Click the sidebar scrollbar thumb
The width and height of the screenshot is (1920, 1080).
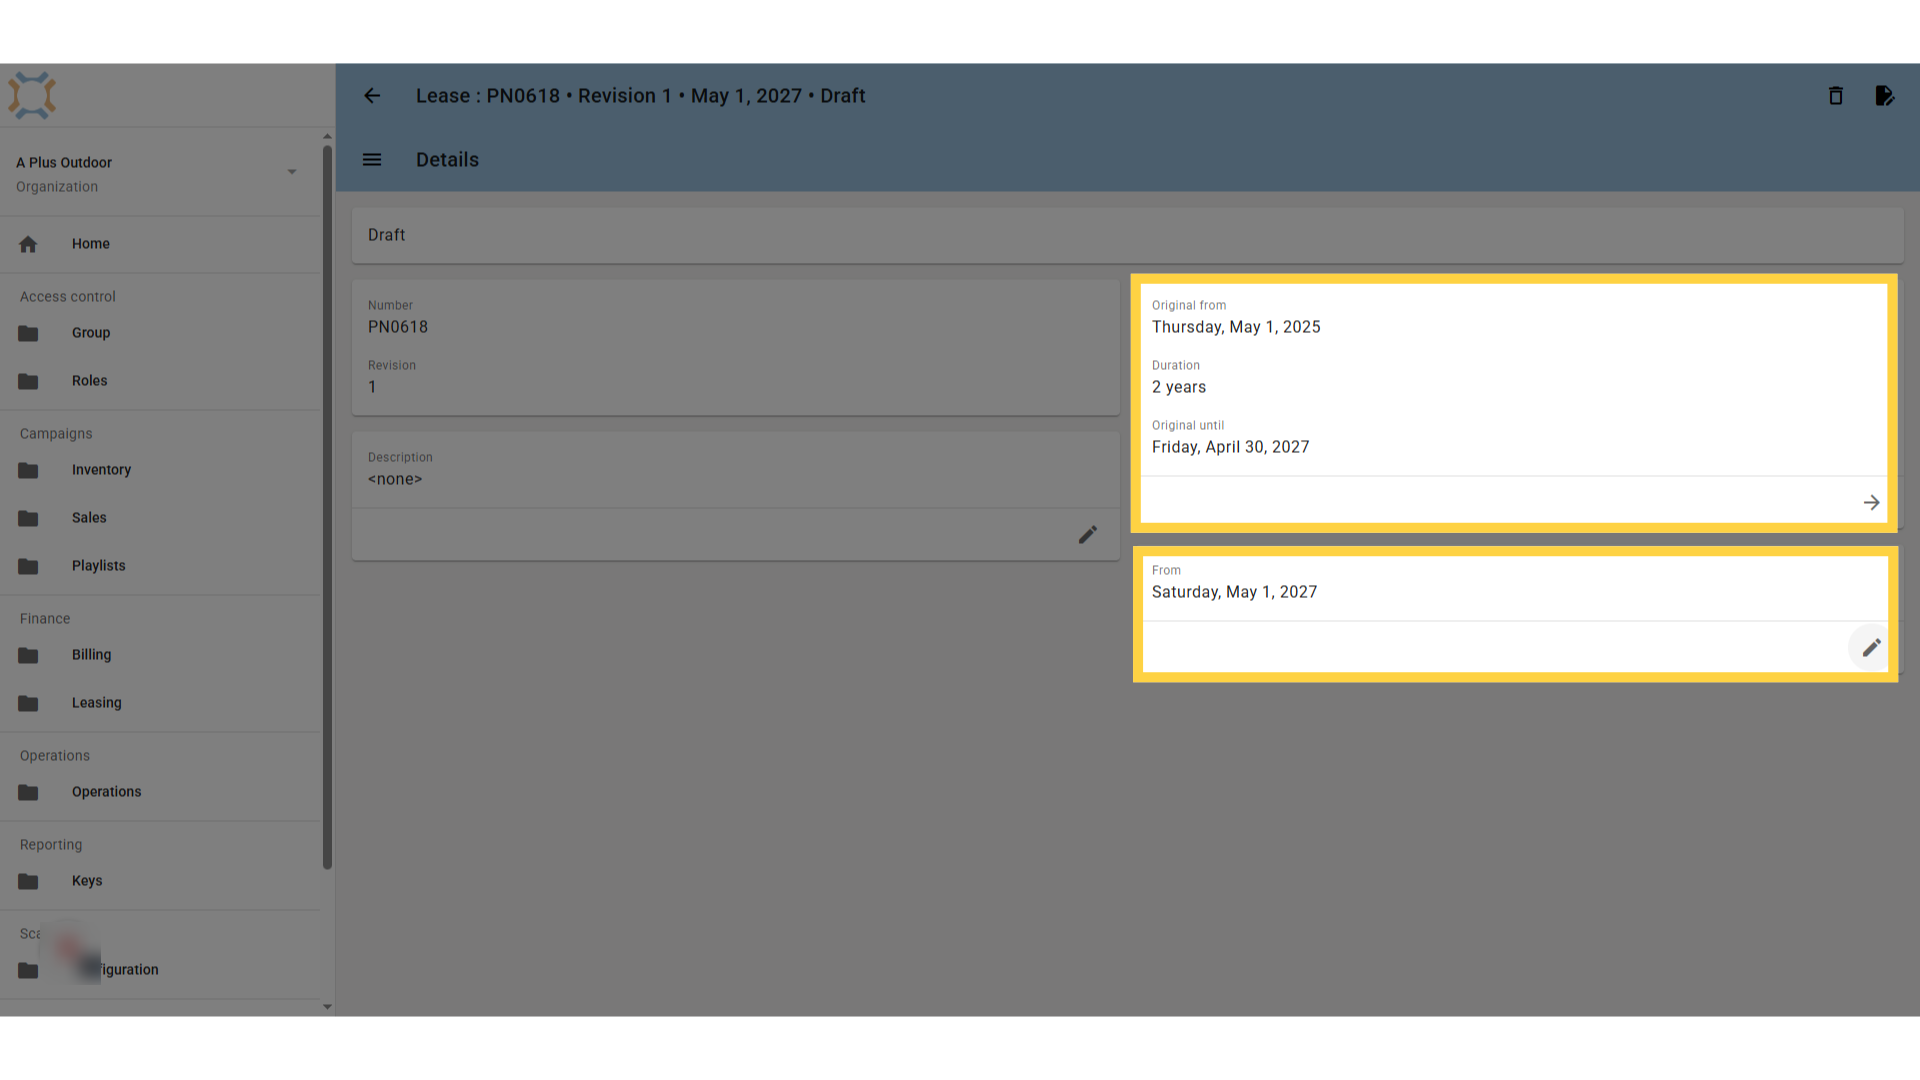coord(327,508)
